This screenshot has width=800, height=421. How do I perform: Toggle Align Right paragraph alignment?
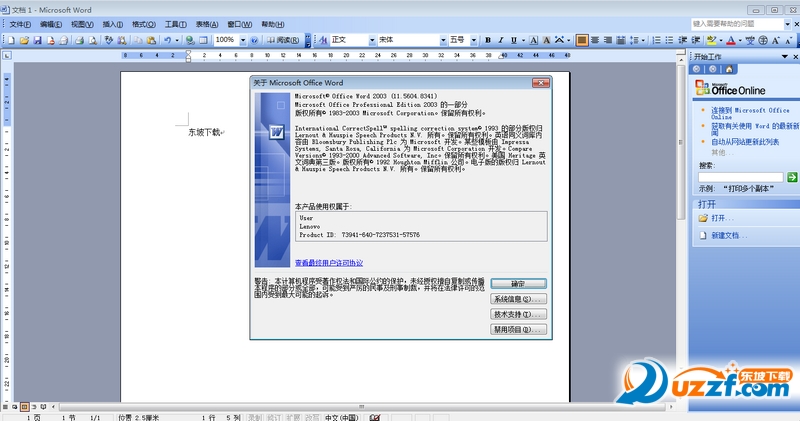click(x=608, y=40)
